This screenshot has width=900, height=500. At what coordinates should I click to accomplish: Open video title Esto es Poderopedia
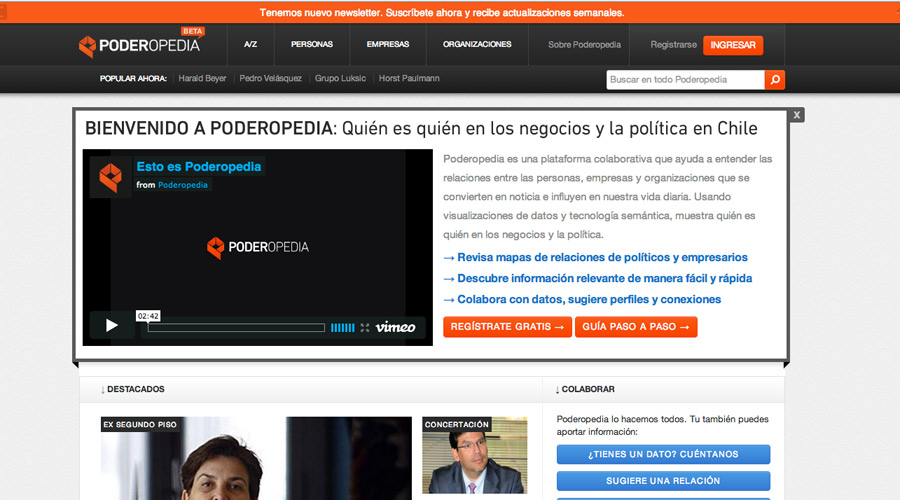click(x=199, y=166)
